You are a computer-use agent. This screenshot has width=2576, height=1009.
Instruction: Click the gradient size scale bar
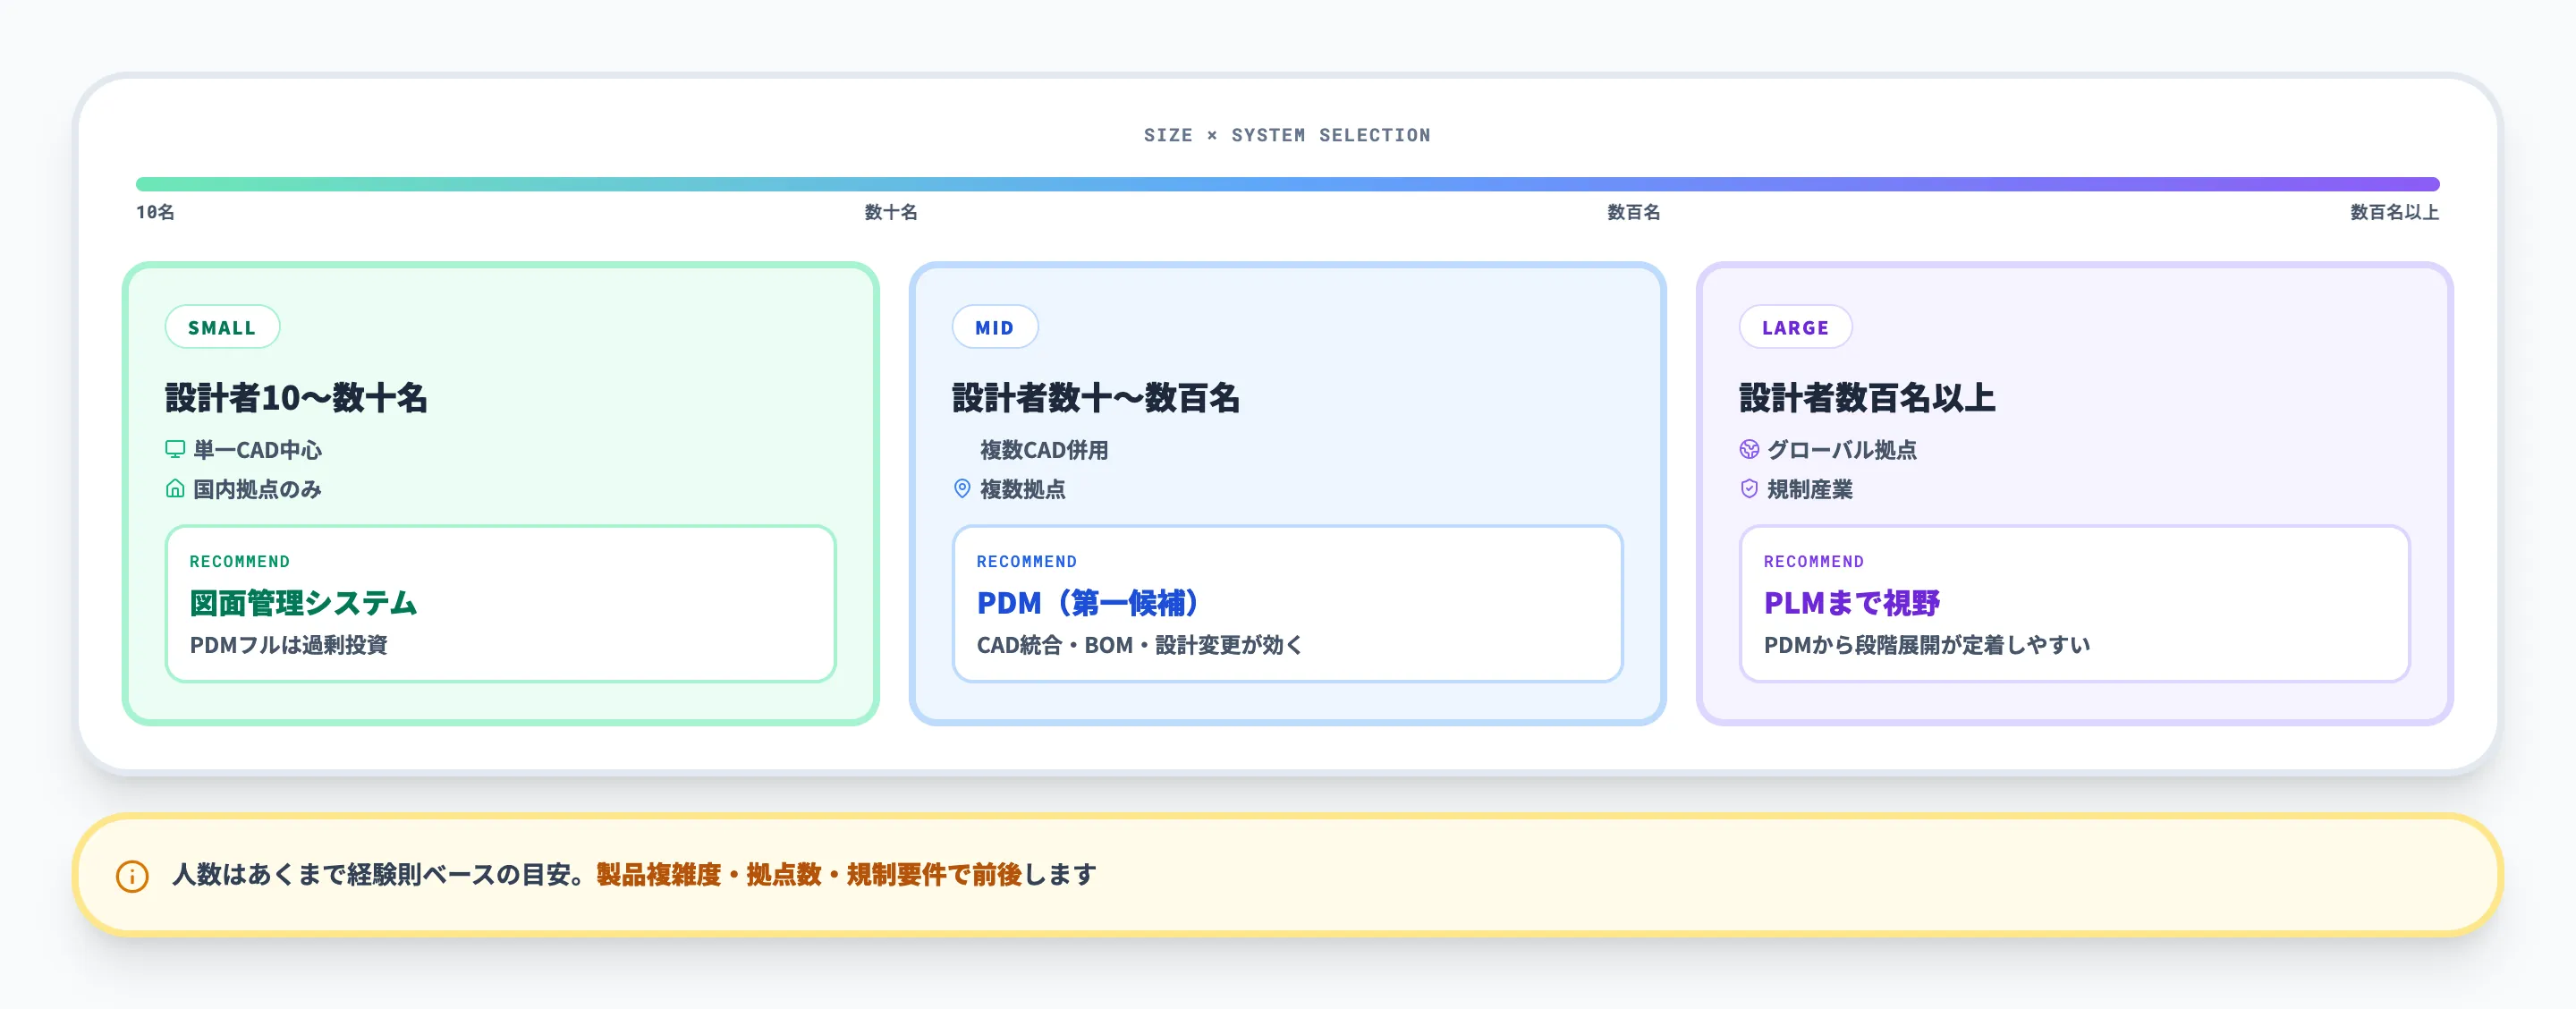1288,183
